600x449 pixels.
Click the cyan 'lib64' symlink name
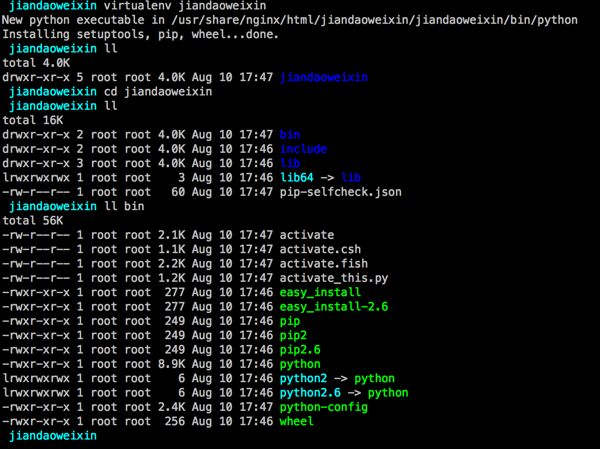pyautogui.click(x=297, y=178)
